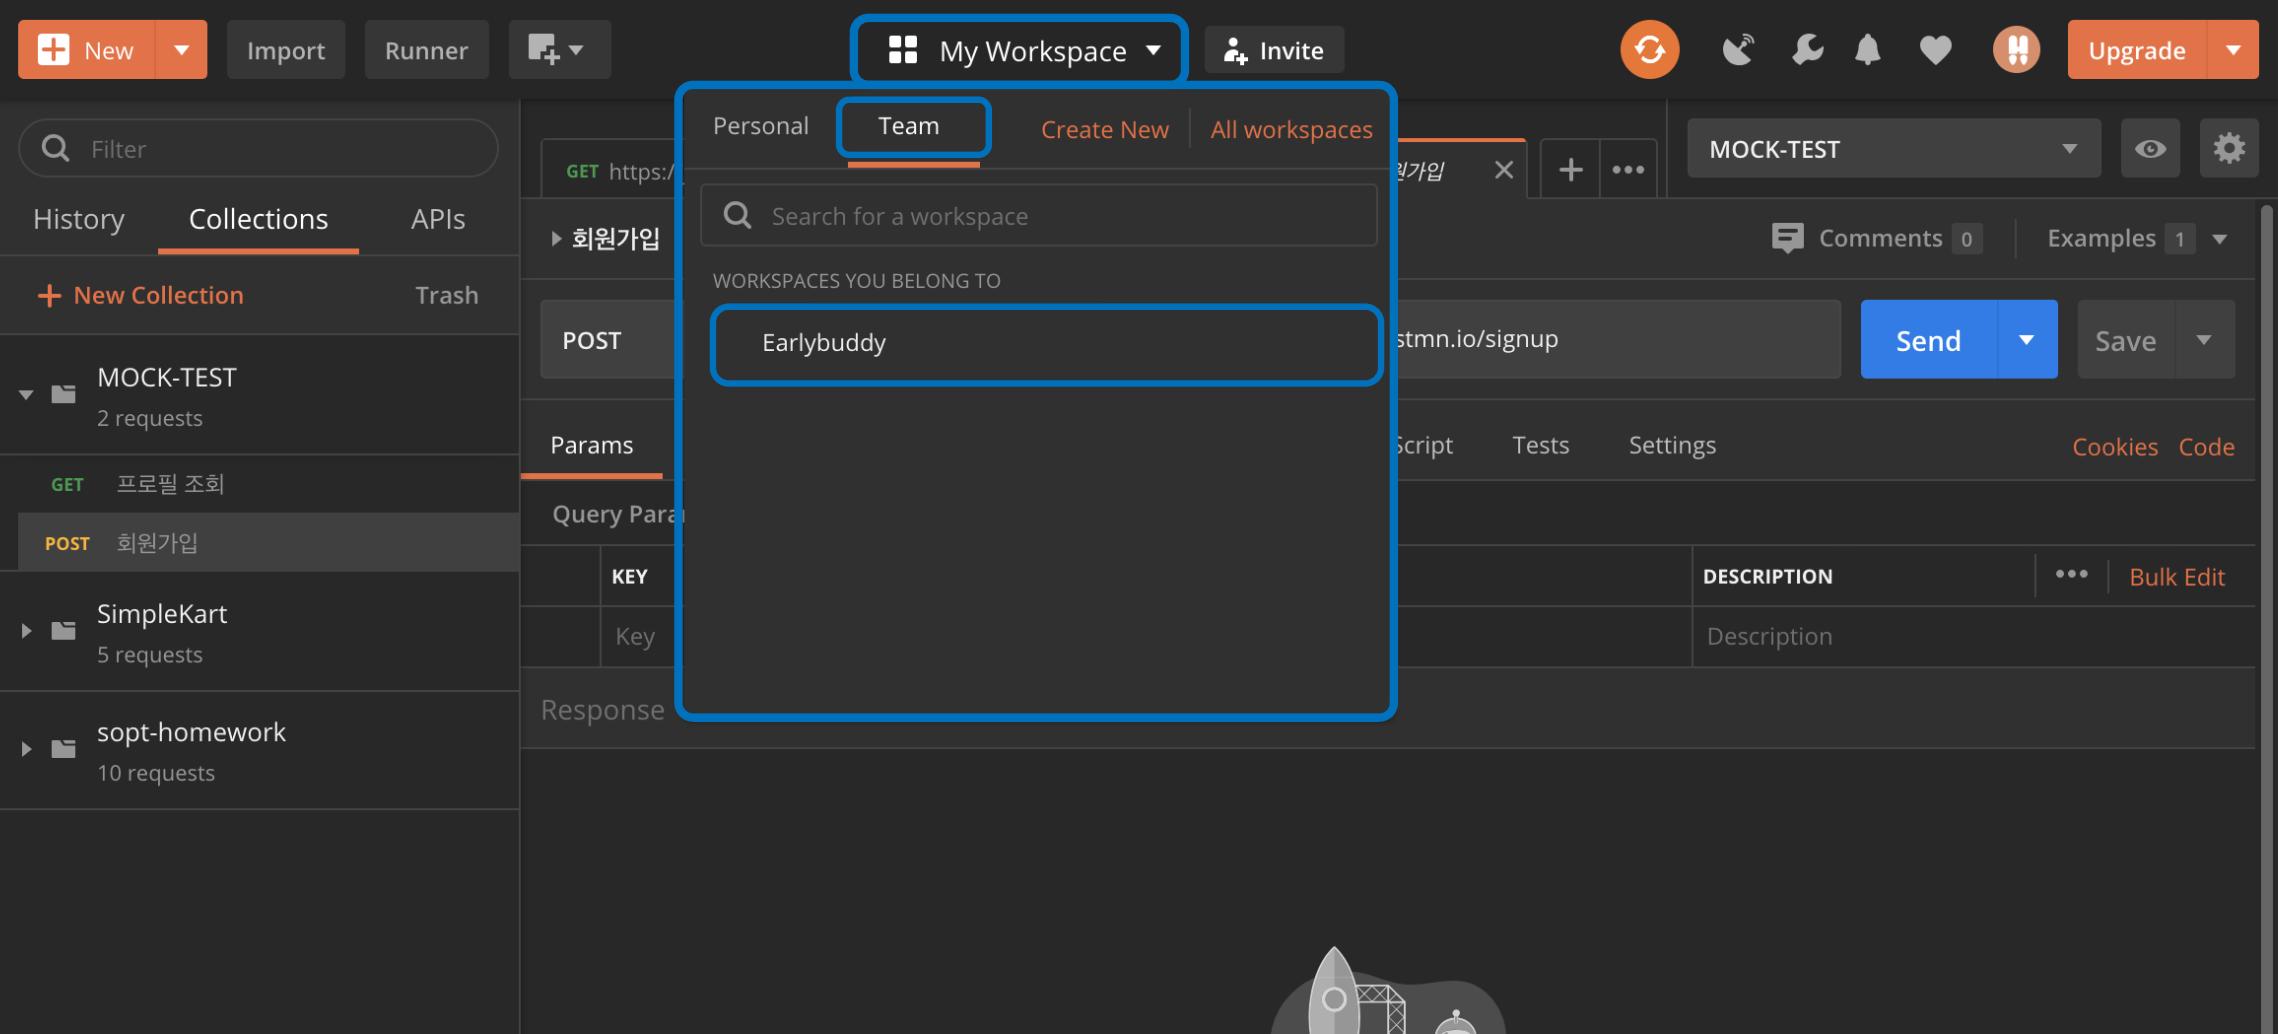The width and height of the screenshot is (2278, 1034).
Task: Click Bulk Edit link
Action: (2176, 576)
